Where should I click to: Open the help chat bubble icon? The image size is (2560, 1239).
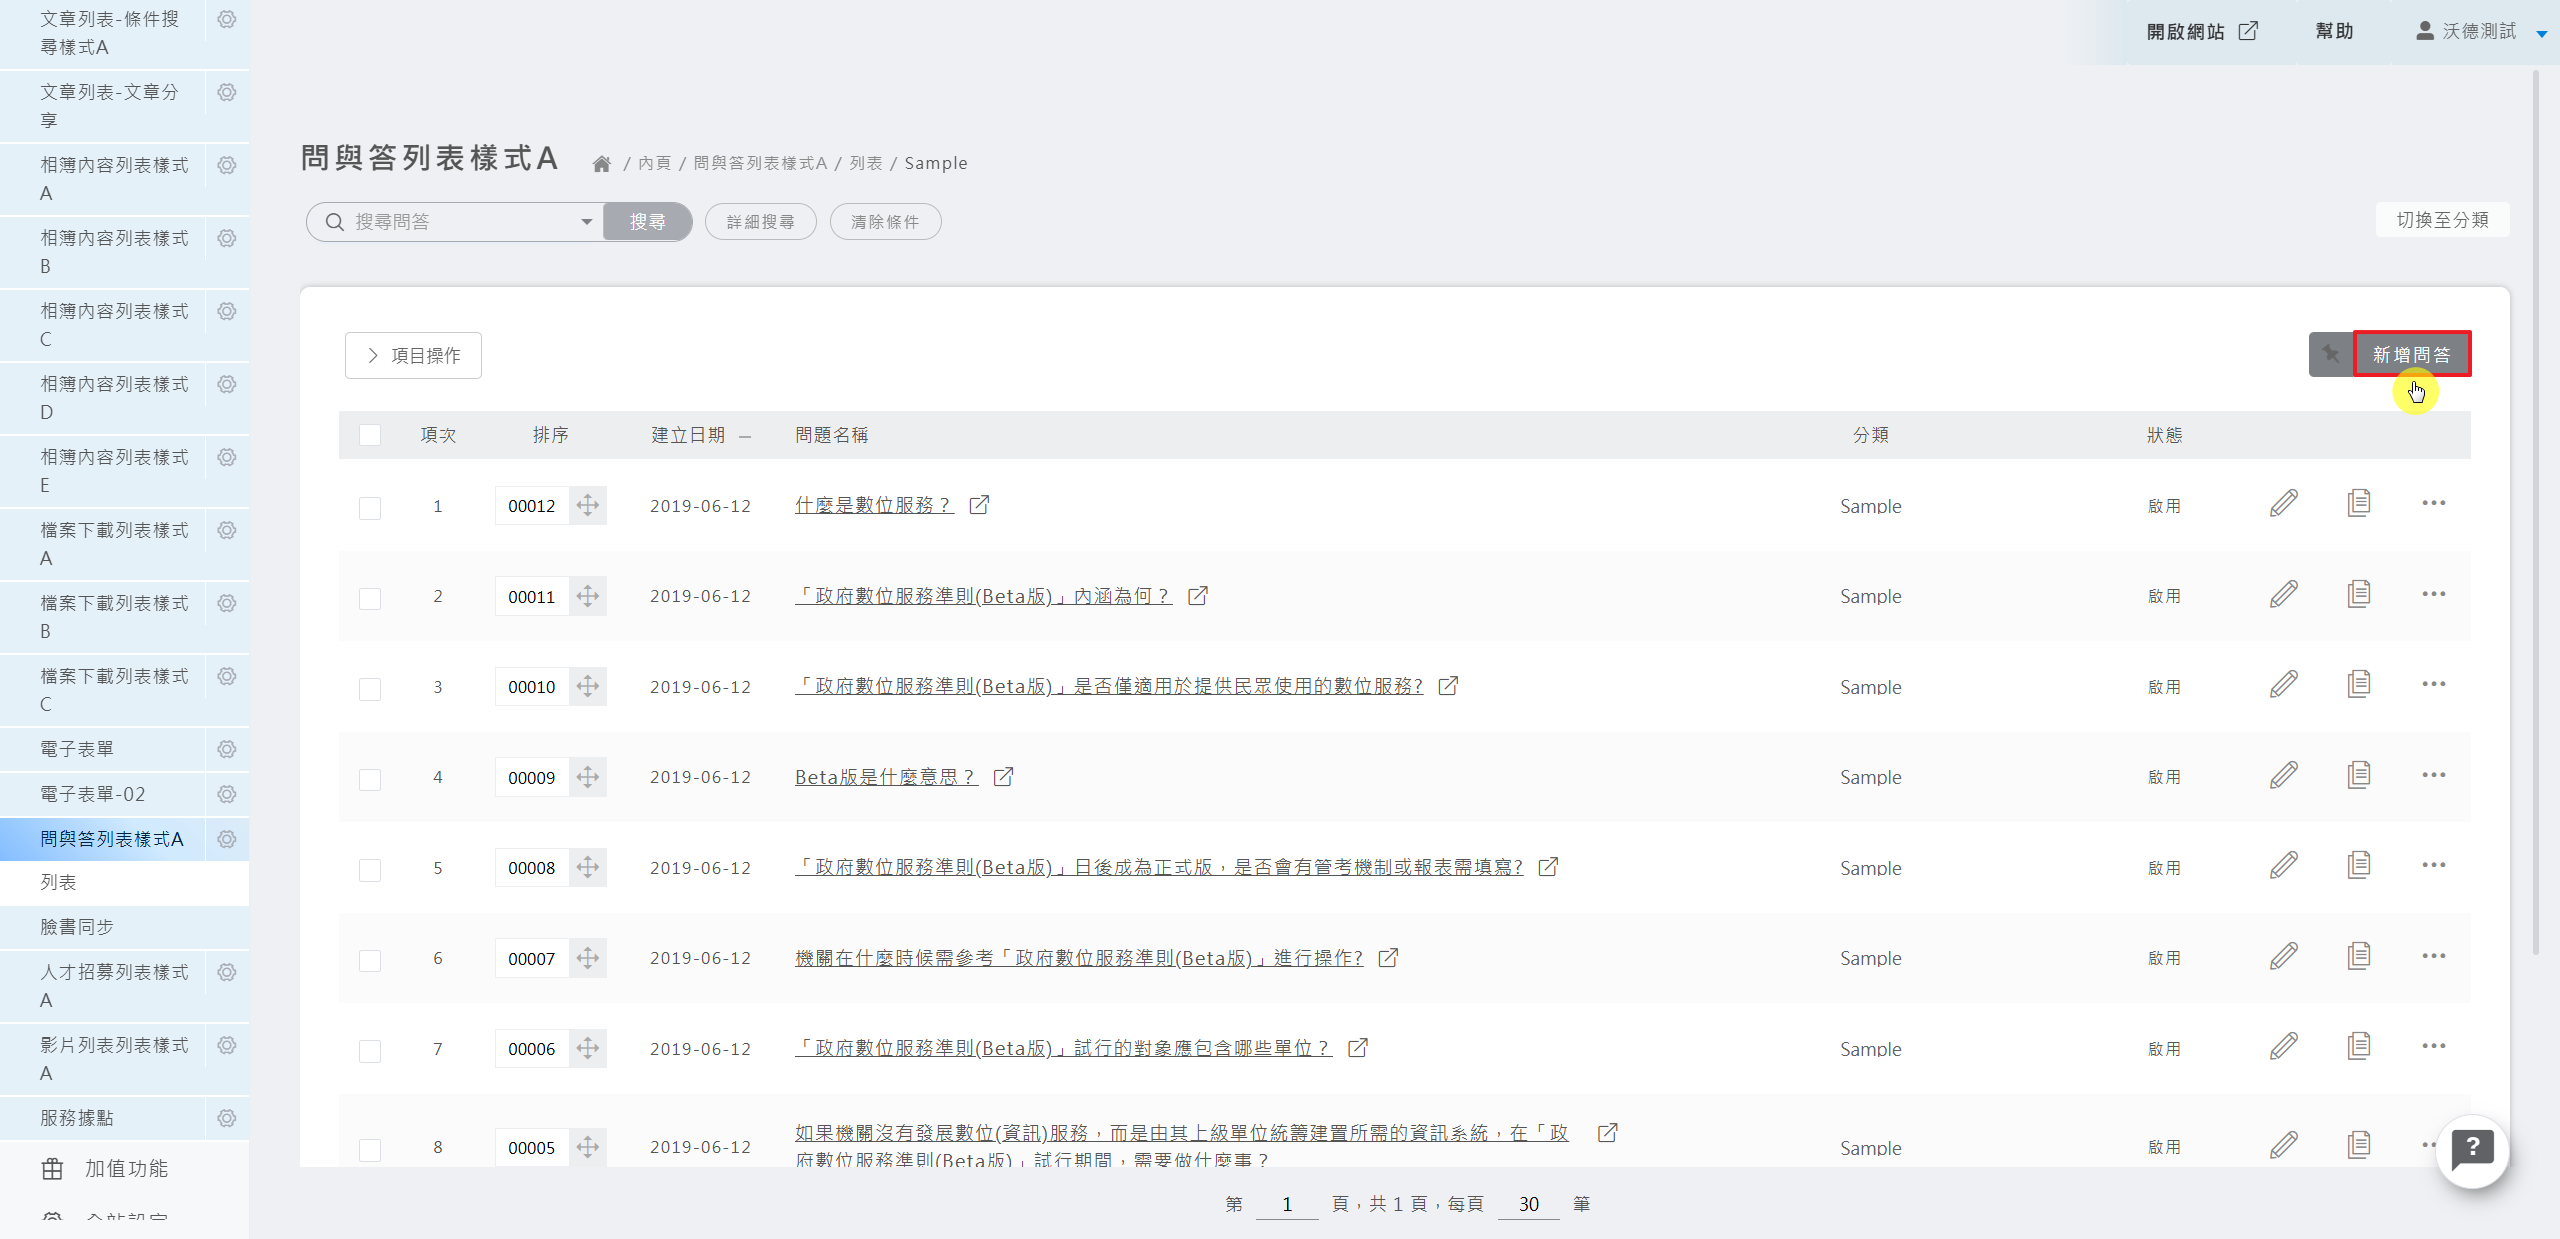(x=2472, y=1150)
